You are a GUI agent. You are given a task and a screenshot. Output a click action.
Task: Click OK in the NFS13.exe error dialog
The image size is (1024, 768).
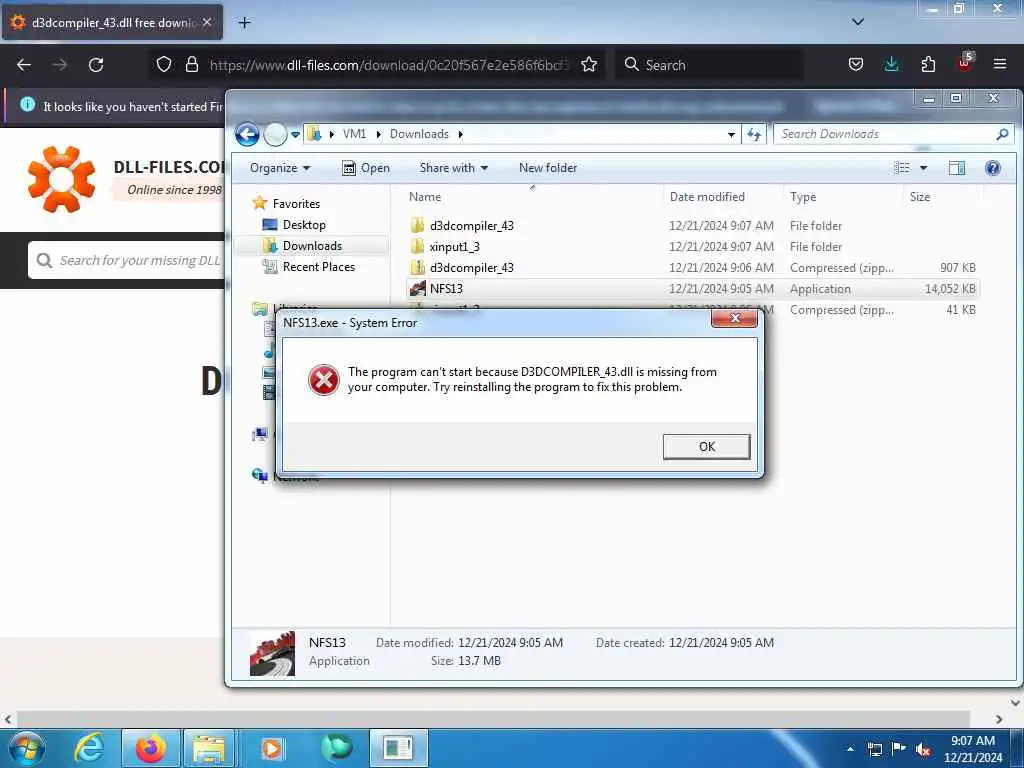tap(706, 447)
